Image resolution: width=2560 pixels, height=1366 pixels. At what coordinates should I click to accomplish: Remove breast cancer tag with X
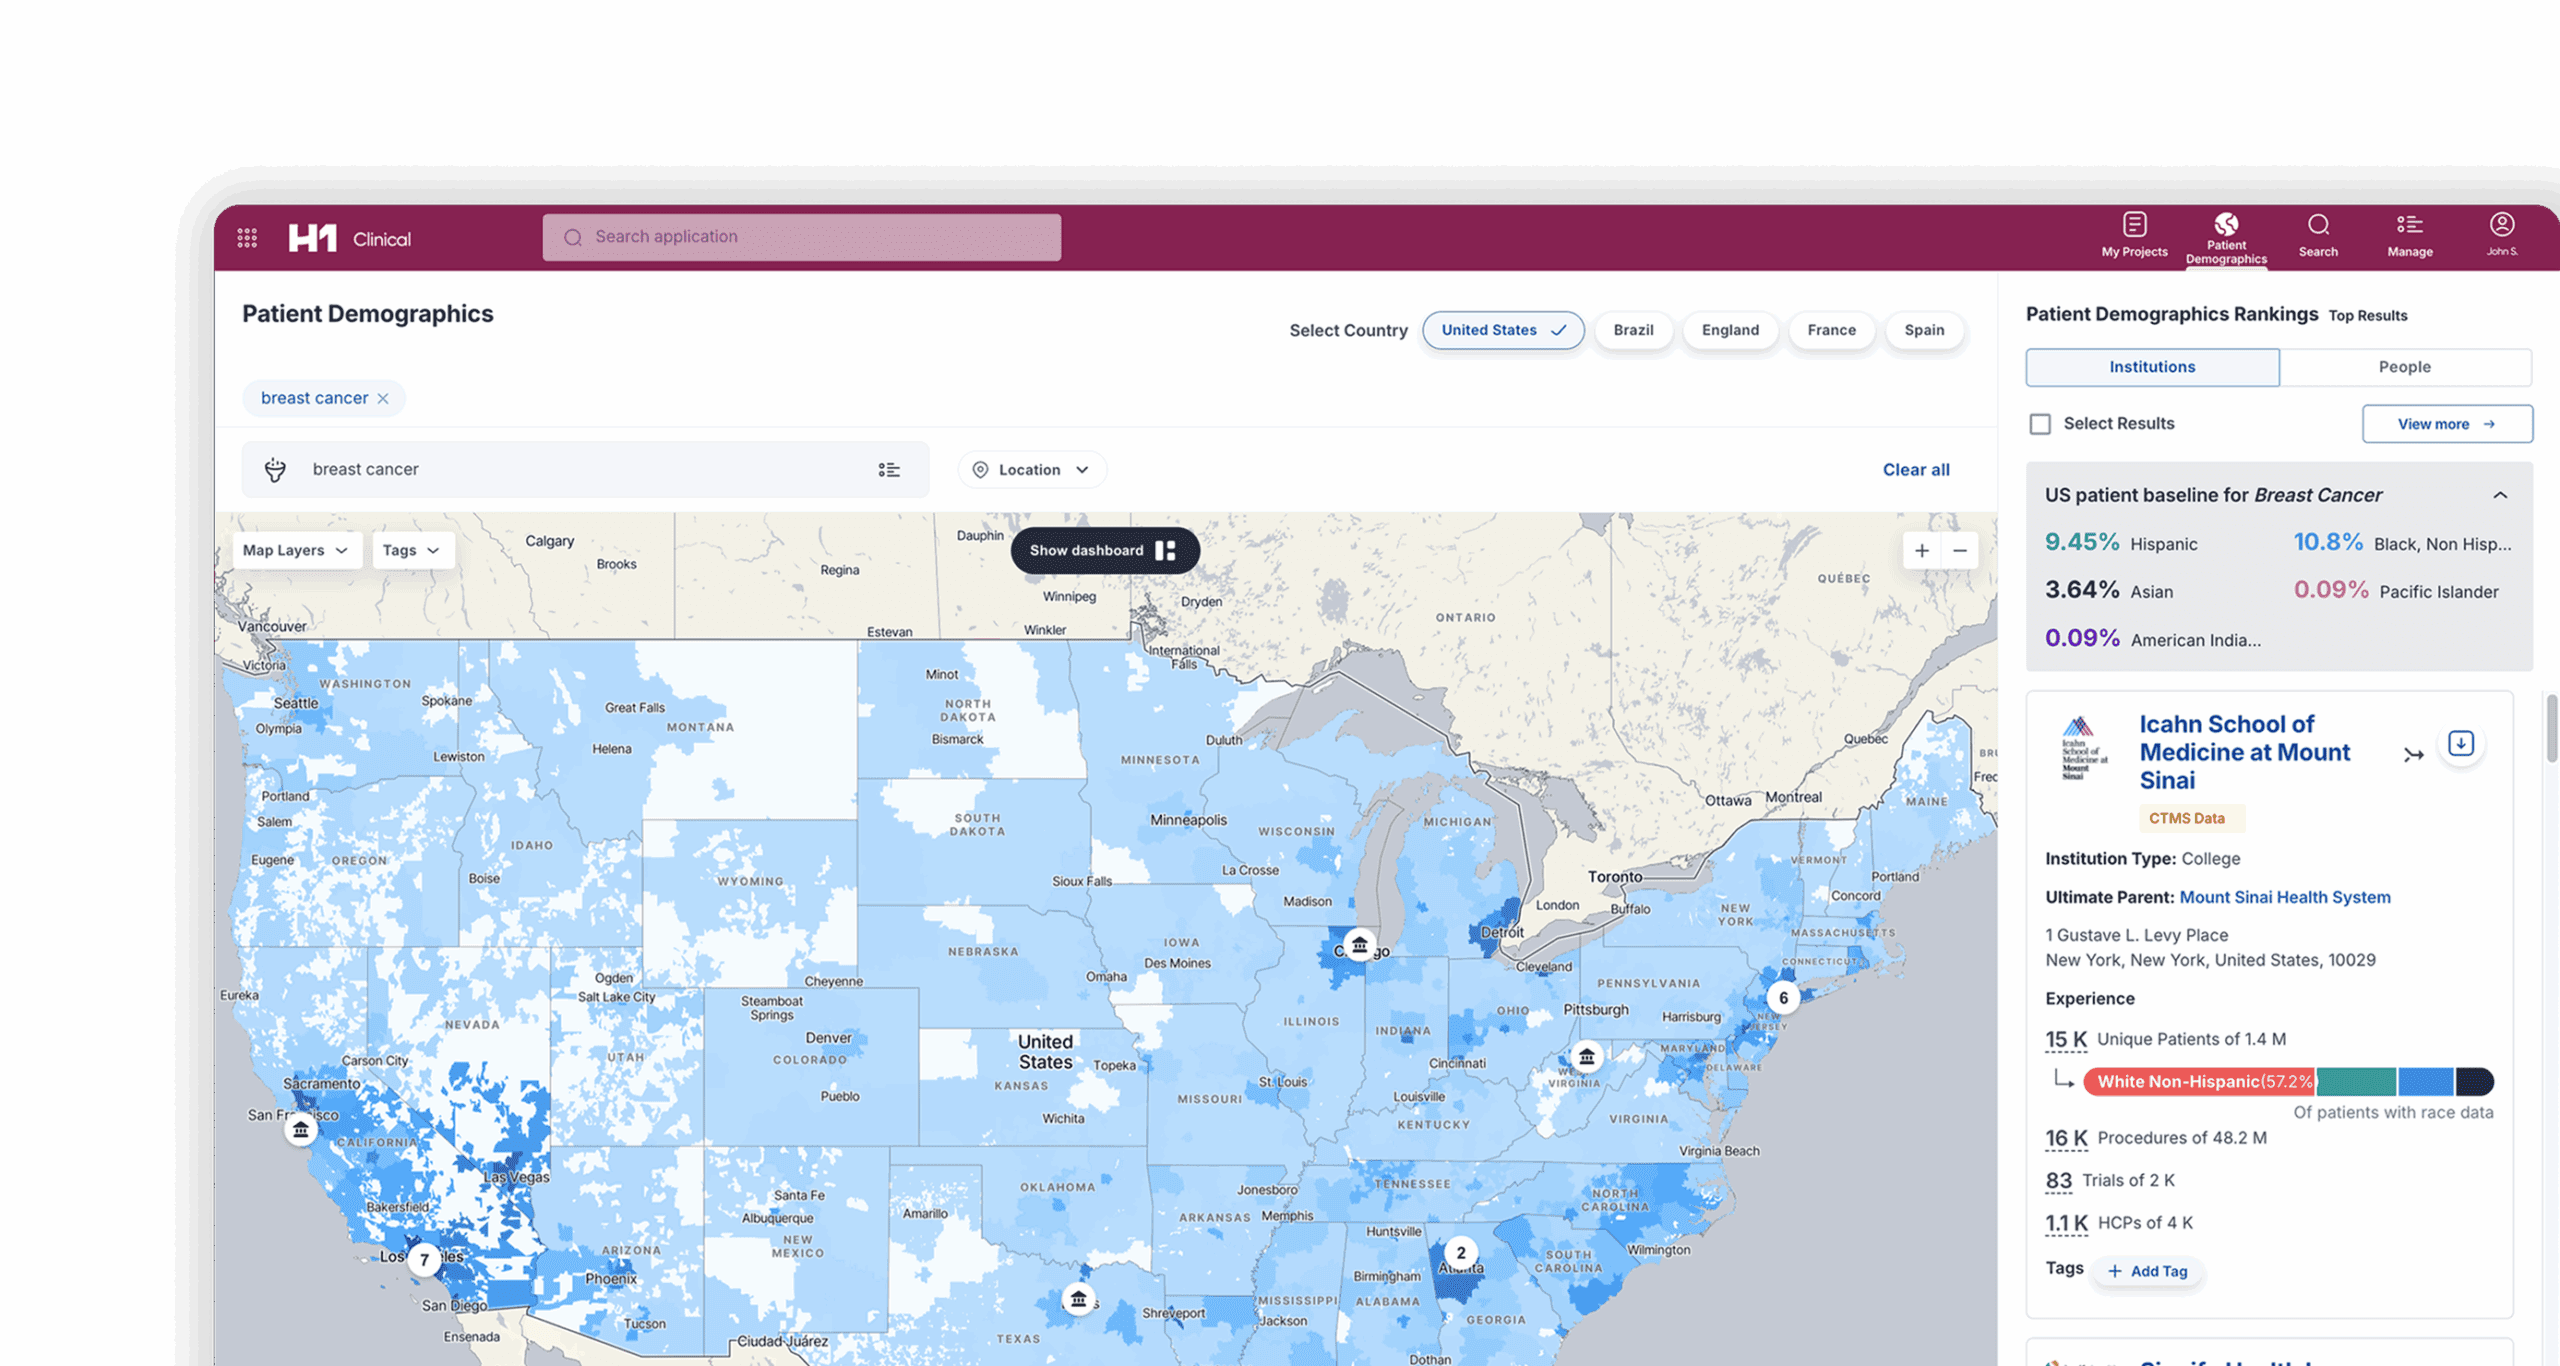coord(383,399)
